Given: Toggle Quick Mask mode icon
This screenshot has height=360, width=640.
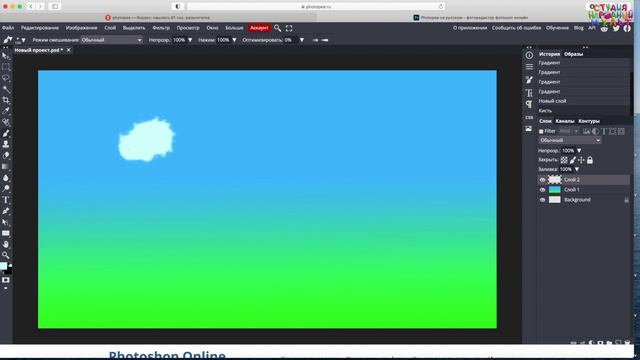Looking at the screenshot, I should click(6, 280).
